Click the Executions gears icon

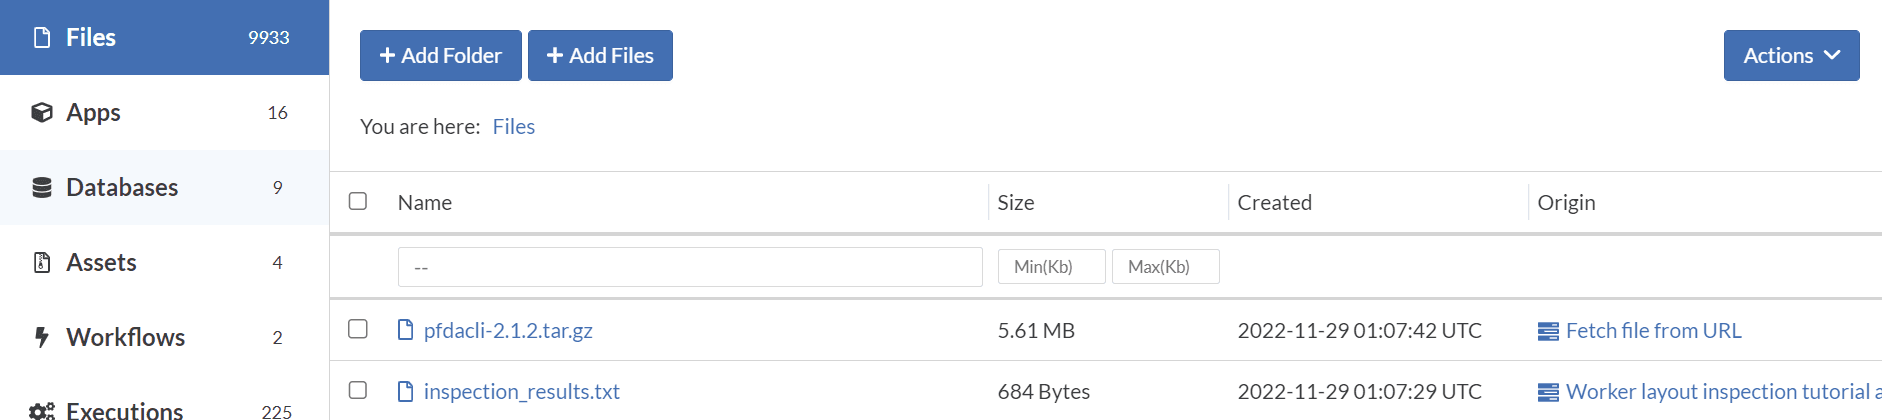pos(42,410)
